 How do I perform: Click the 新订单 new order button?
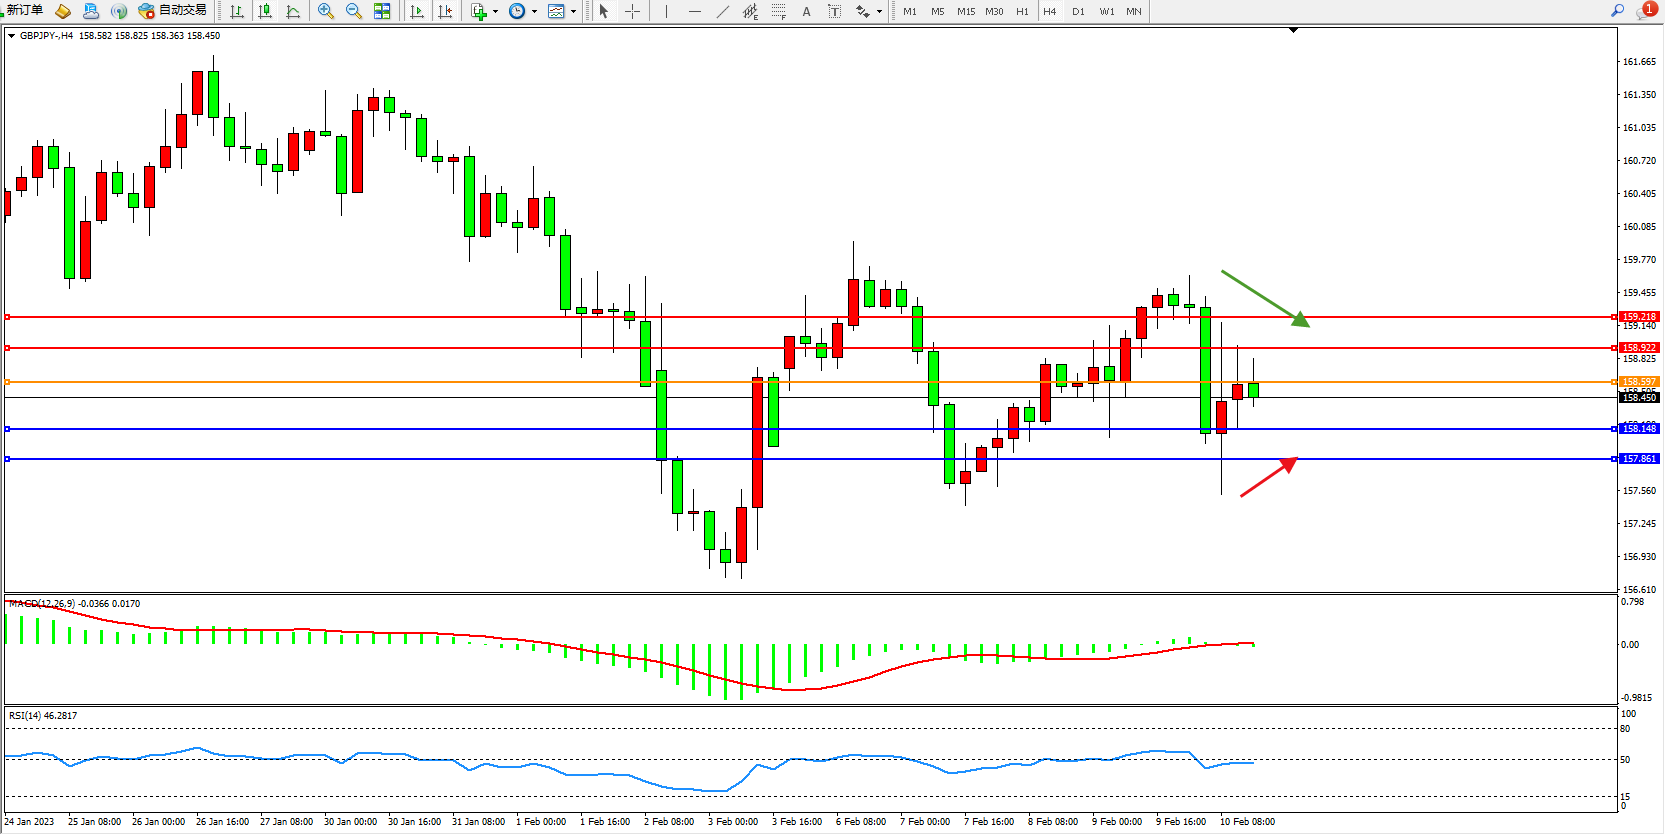coord(24,11)
